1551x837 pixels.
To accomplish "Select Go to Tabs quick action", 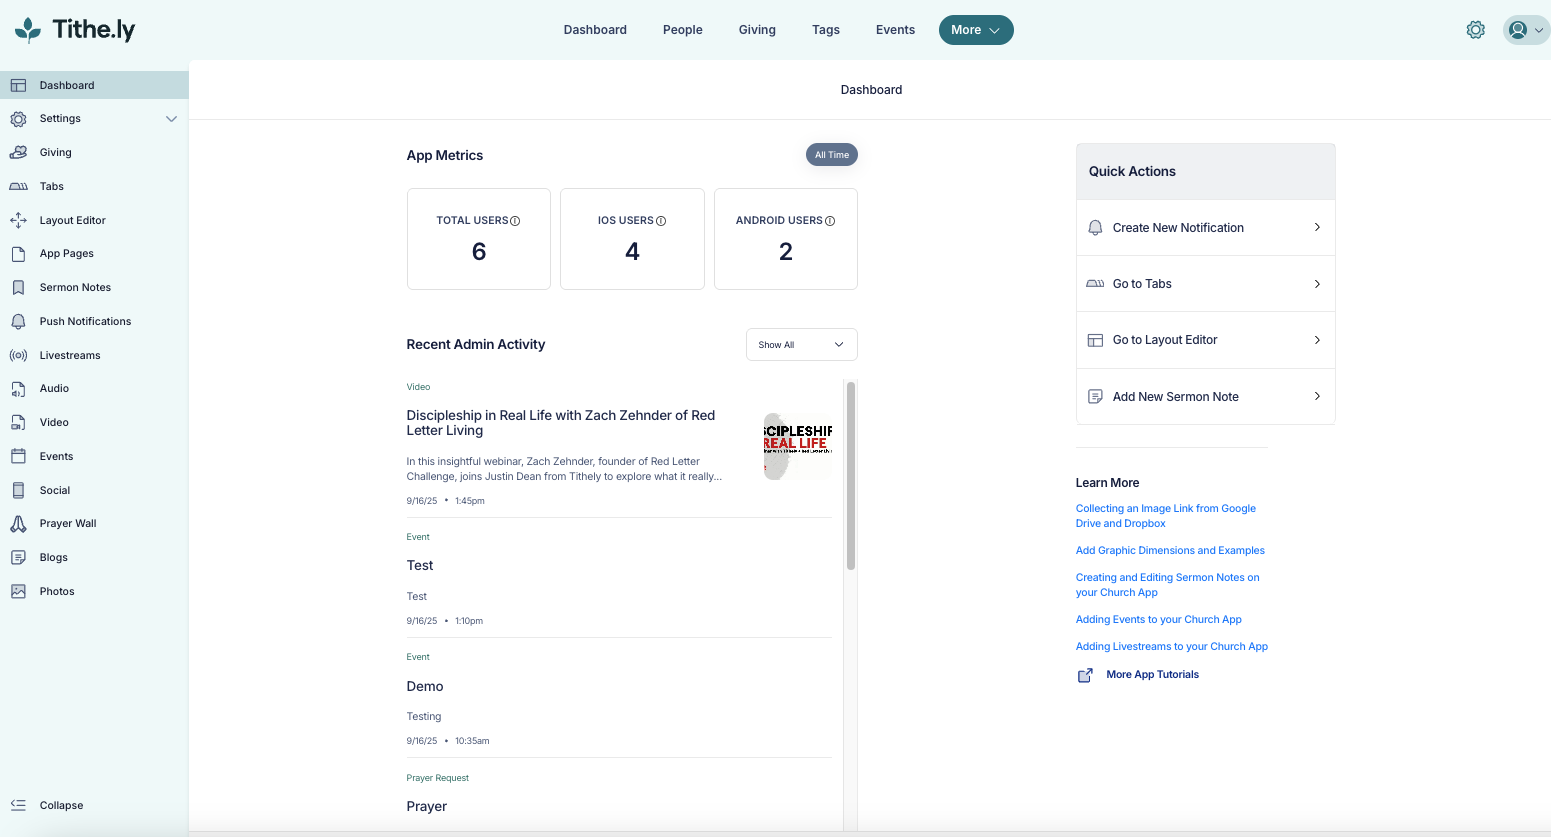I will [x=1205, y=284].
